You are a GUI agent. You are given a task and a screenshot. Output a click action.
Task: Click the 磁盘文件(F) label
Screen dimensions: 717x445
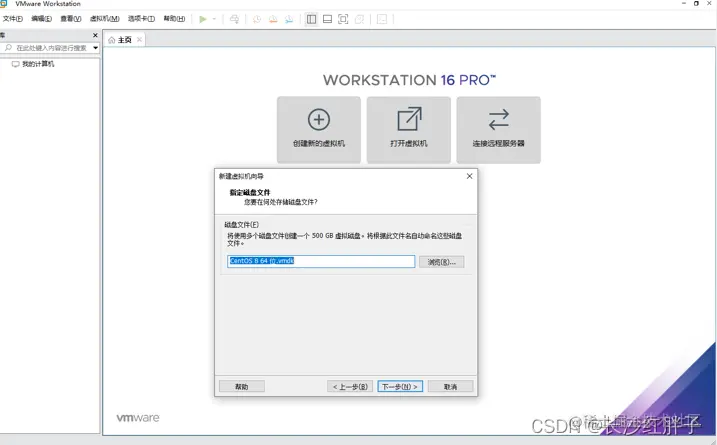coord(241,225)
